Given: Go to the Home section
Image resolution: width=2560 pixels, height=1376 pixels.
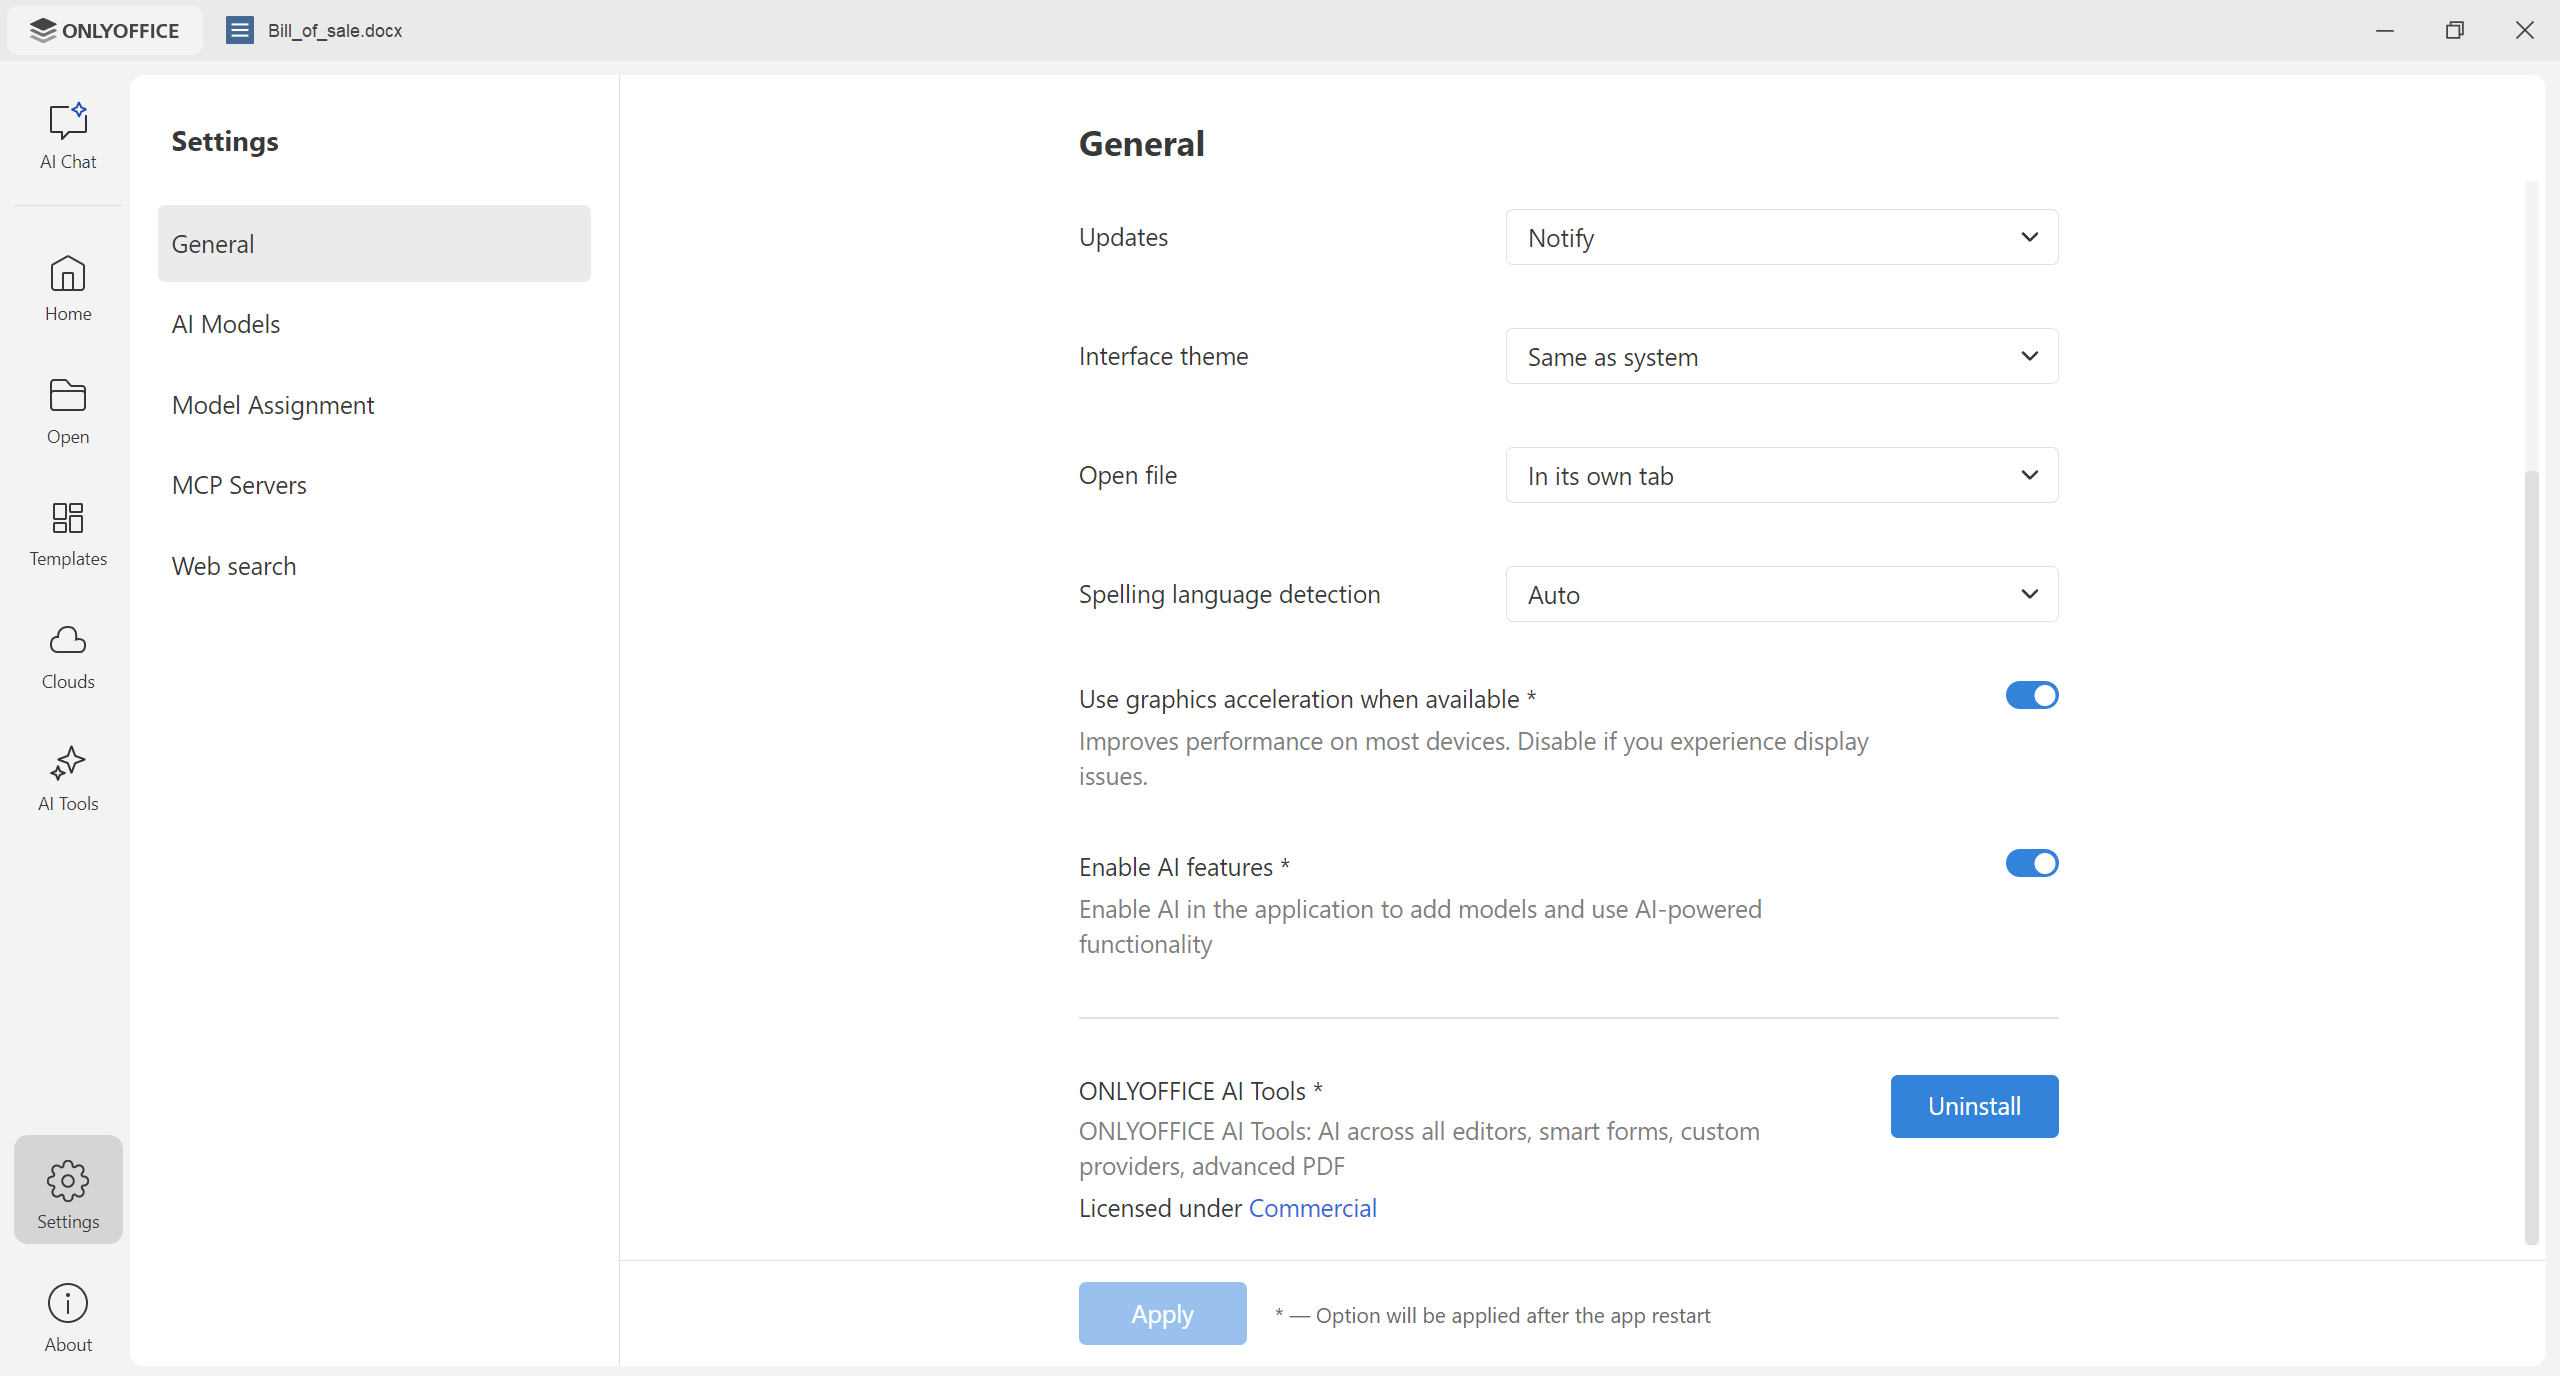Looking at the screenshot, I should (x=68, y=288).
